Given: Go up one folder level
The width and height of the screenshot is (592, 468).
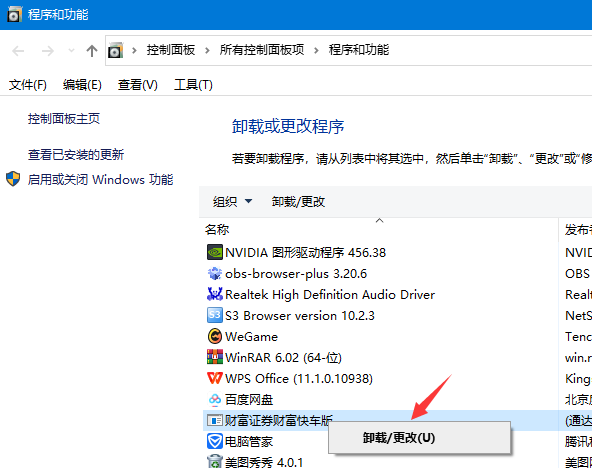Looking at the screenshot, I should [x=92, y=51].
